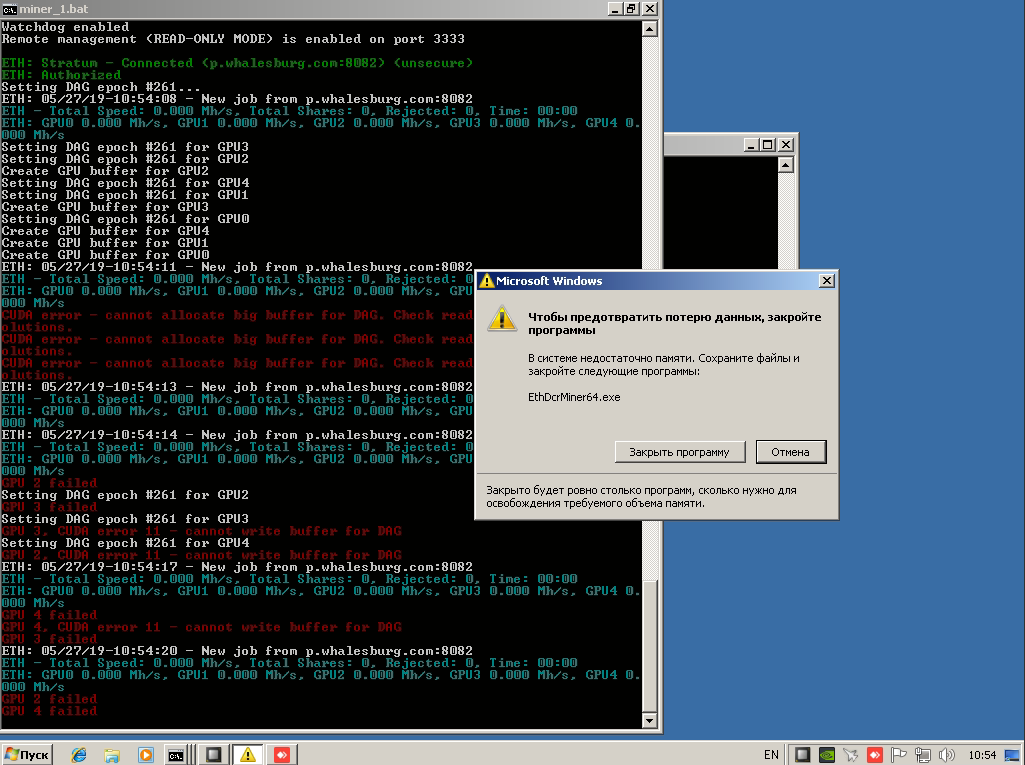This screenshot has height=765, width=1025.
Task: Open the file explorer folder icon
Action: tap(112, 755)
